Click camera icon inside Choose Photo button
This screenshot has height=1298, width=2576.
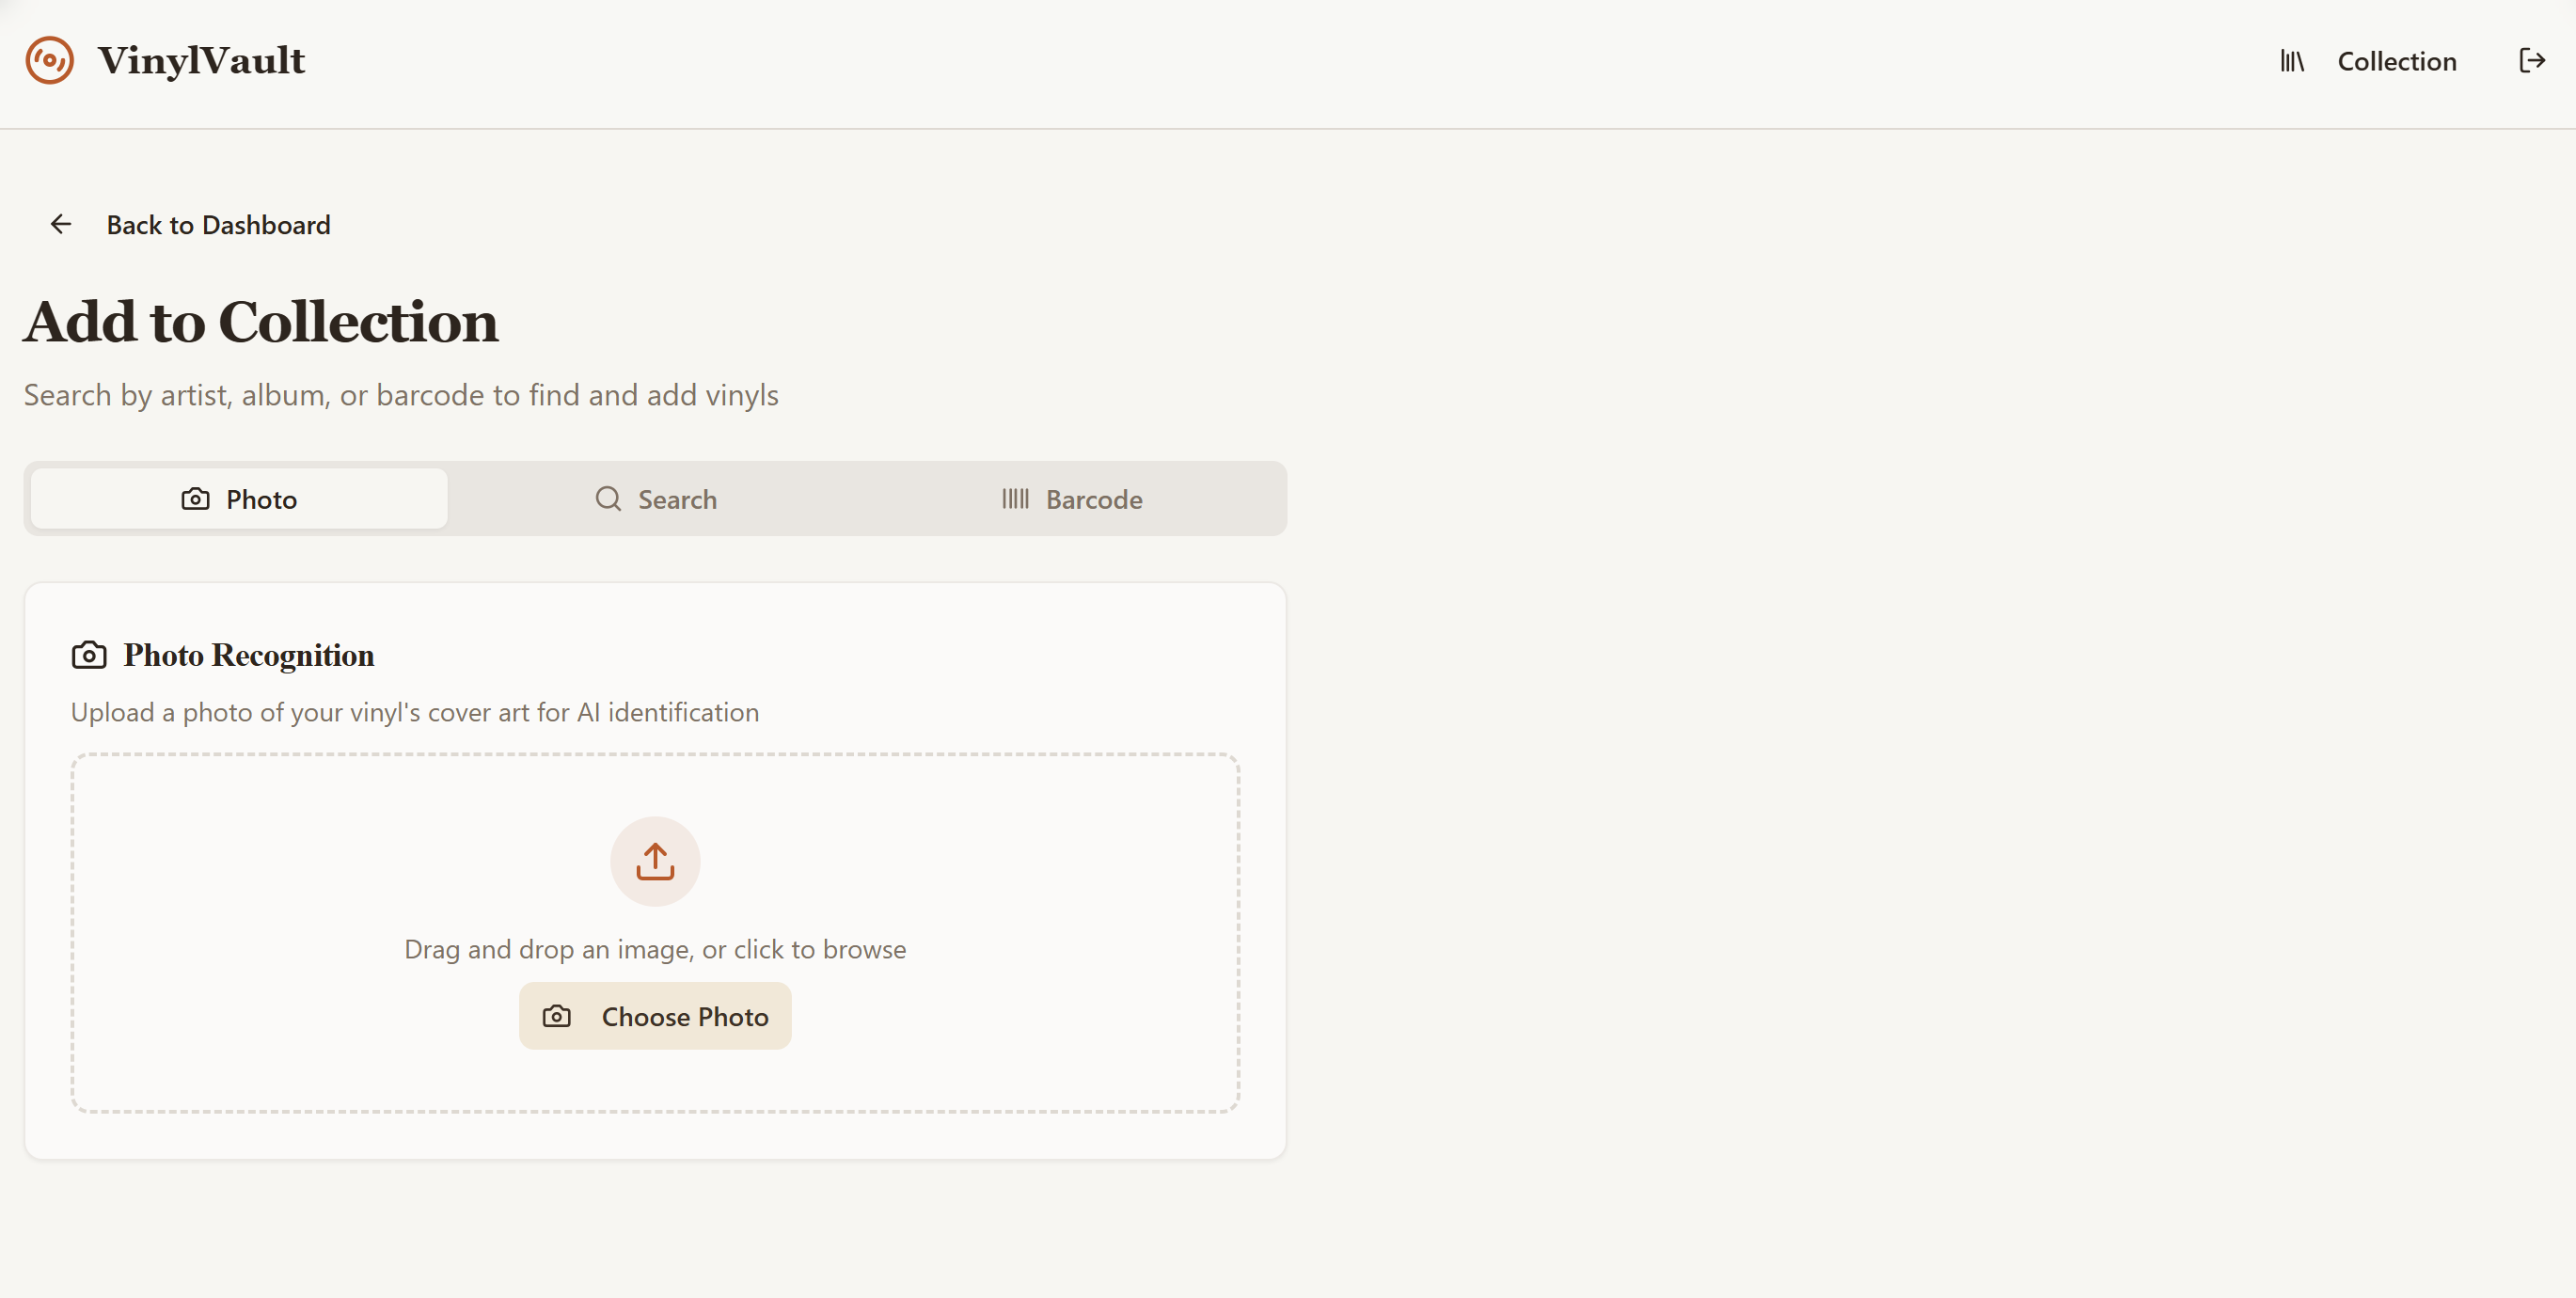click(x=557, y=1017)
